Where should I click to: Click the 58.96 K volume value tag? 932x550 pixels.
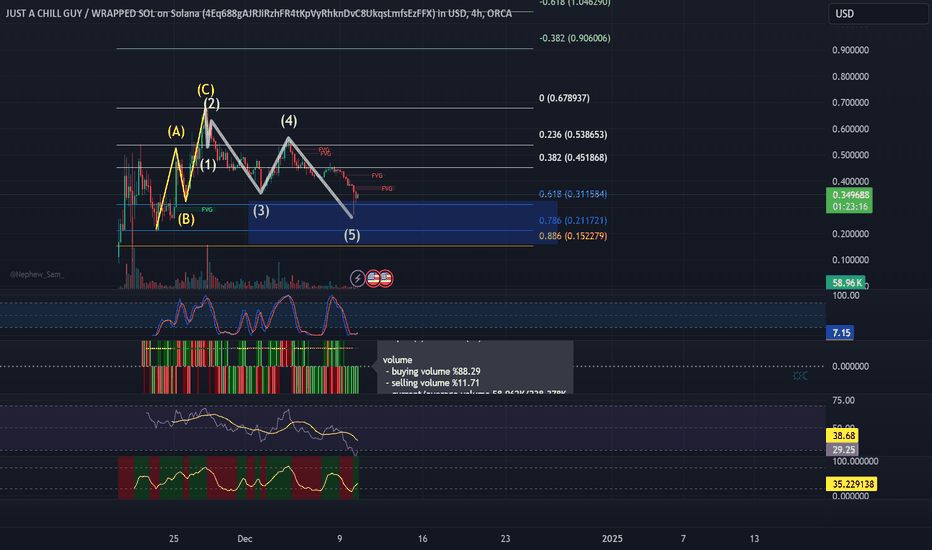(x=845, y=282)
